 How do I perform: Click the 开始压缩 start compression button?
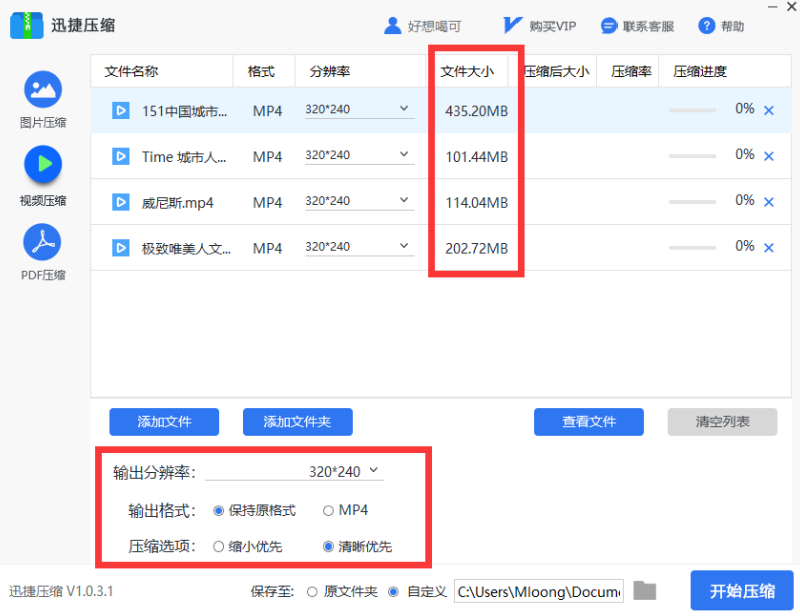(741, 591)
